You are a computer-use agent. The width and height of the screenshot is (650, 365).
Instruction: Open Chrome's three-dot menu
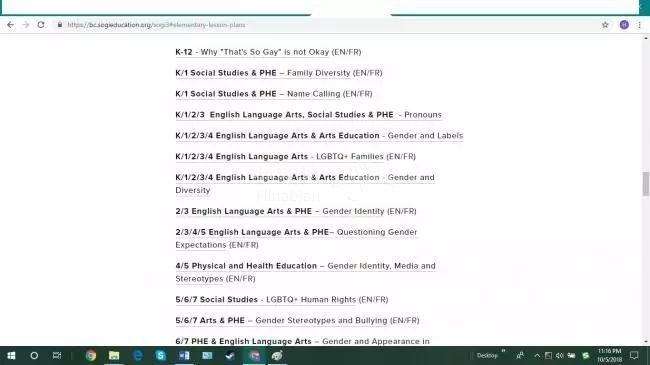(640, 25)
